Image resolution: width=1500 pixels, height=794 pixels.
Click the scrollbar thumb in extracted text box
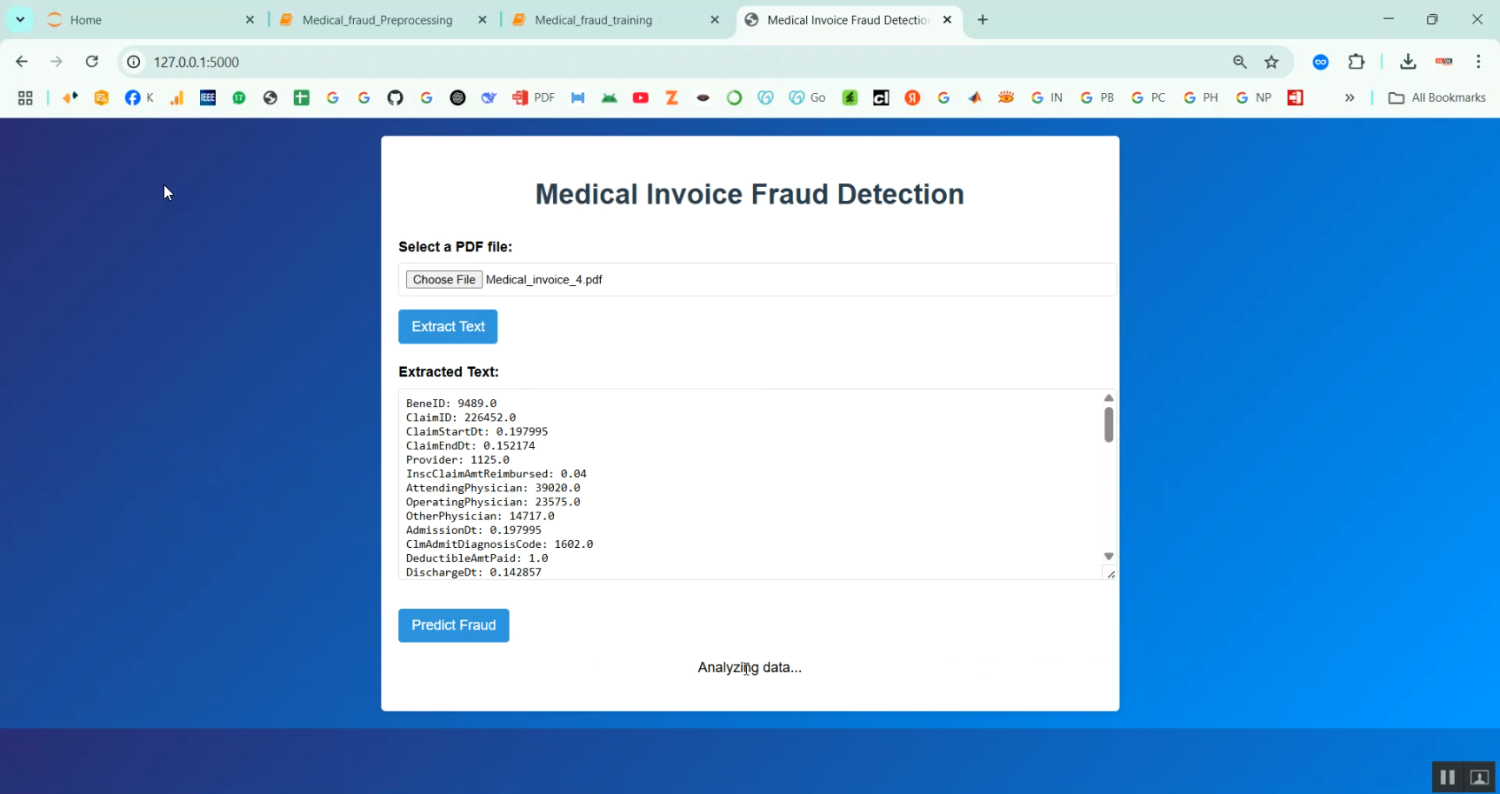click(x=1108, y=424)
